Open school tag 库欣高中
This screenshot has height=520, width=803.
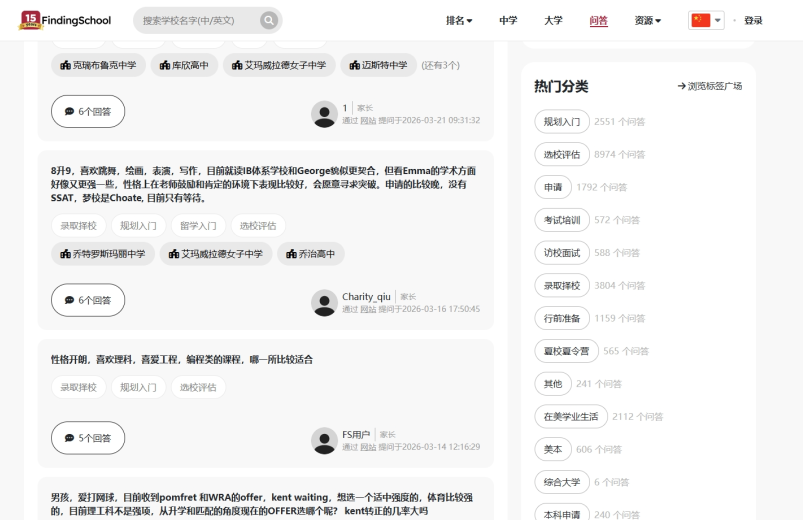184,65
